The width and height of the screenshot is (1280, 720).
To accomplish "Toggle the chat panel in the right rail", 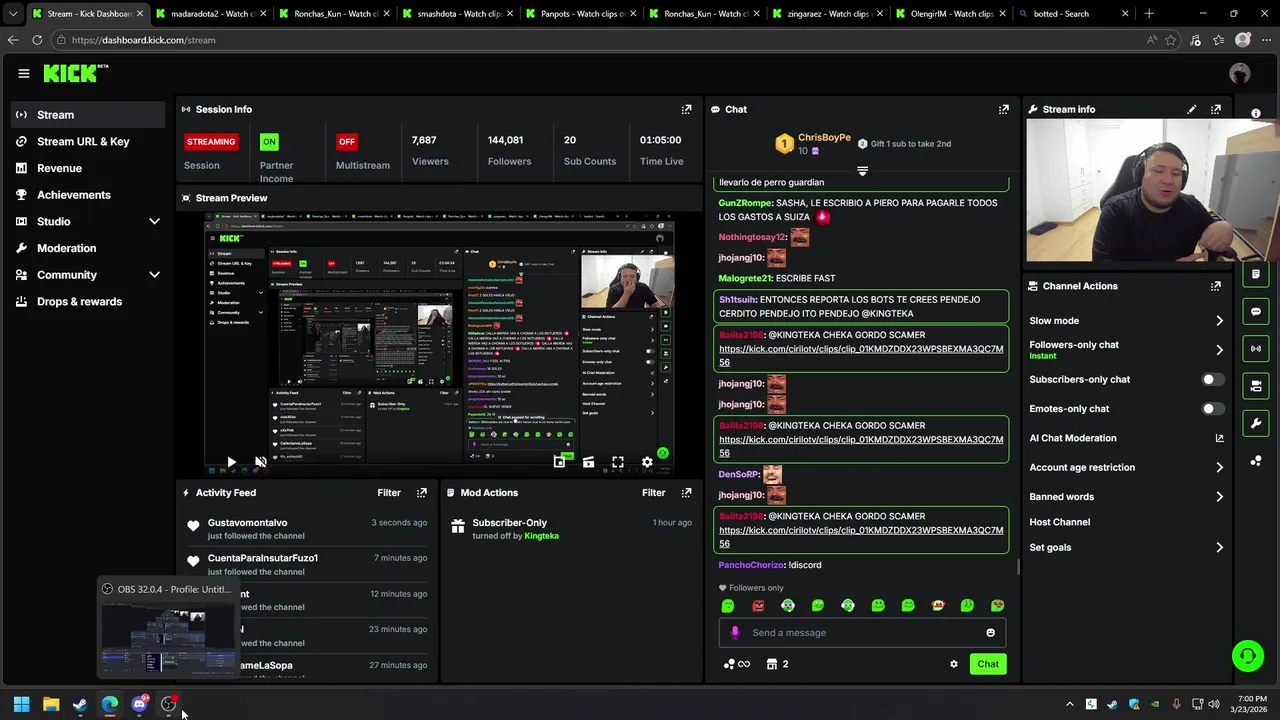I will click(x=1256, y=311).
